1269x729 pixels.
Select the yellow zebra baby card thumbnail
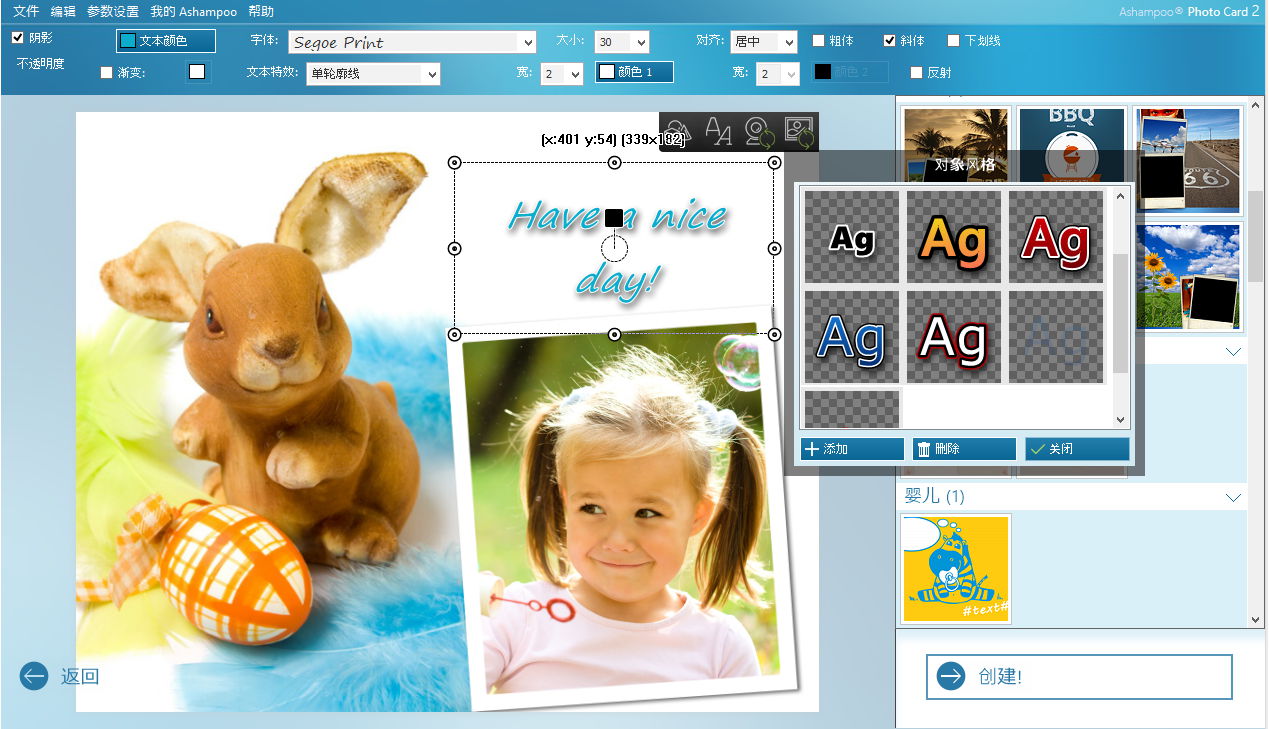tap(955, 569)
